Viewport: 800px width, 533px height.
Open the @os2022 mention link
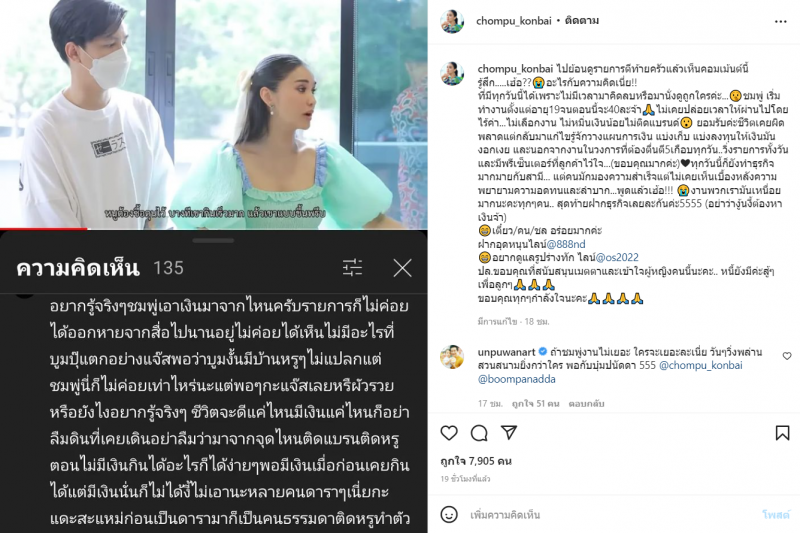(x=617, y=258)
